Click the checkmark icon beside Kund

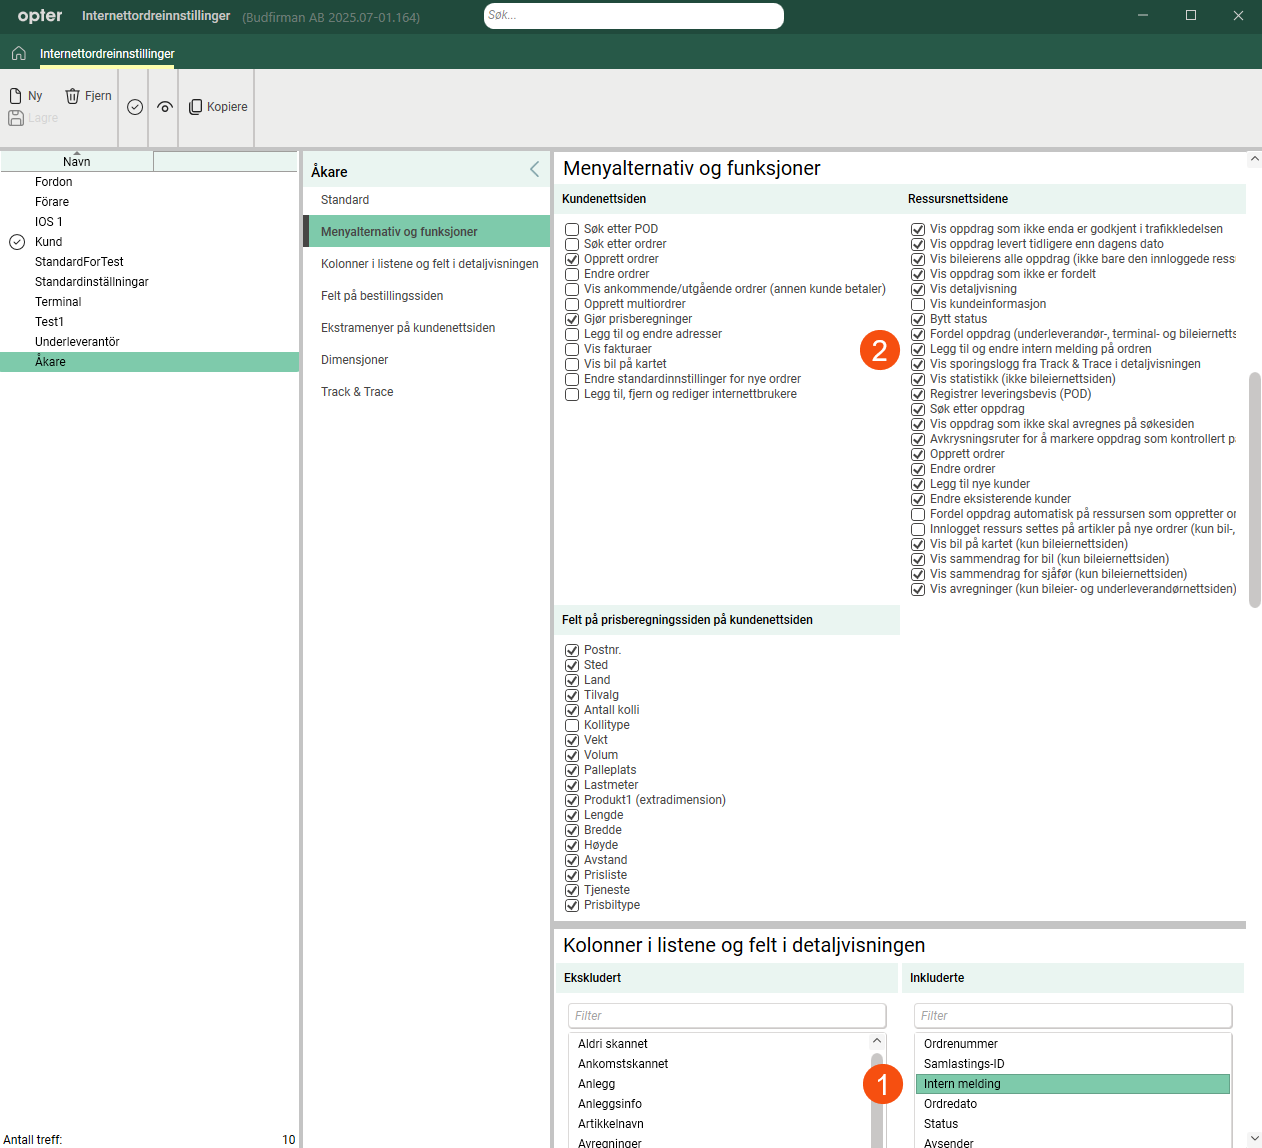[17, 242]
